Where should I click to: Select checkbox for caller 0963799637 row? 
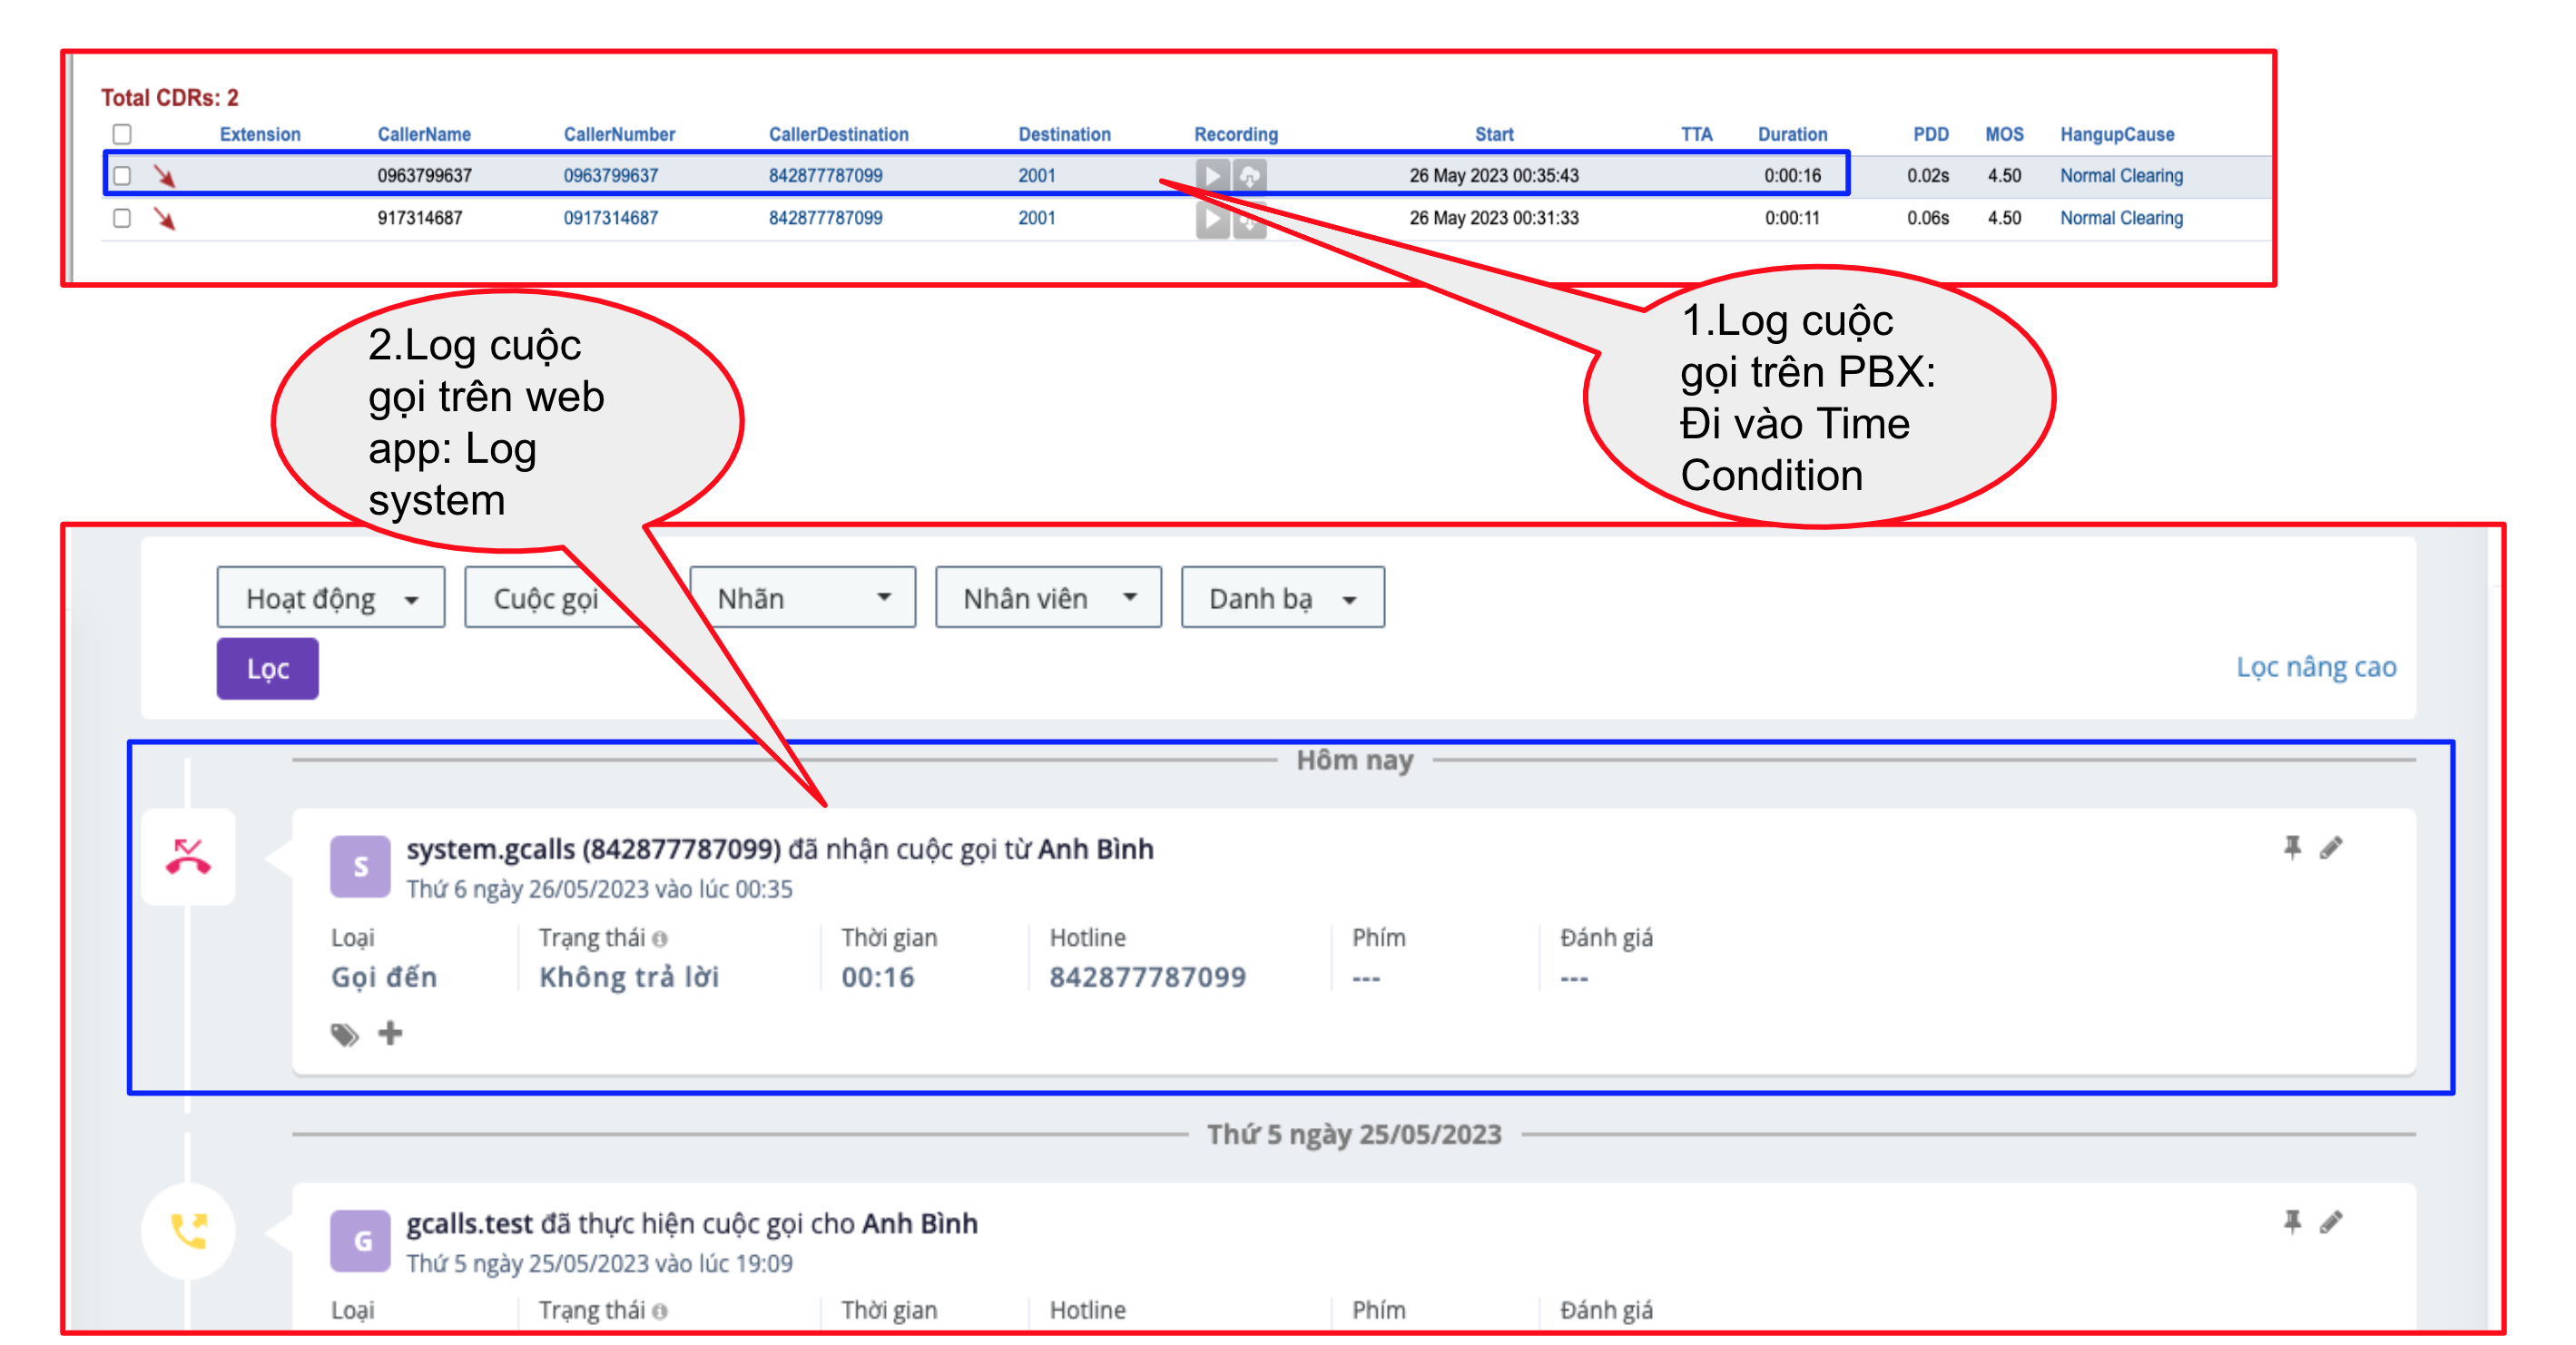(122, 176)
